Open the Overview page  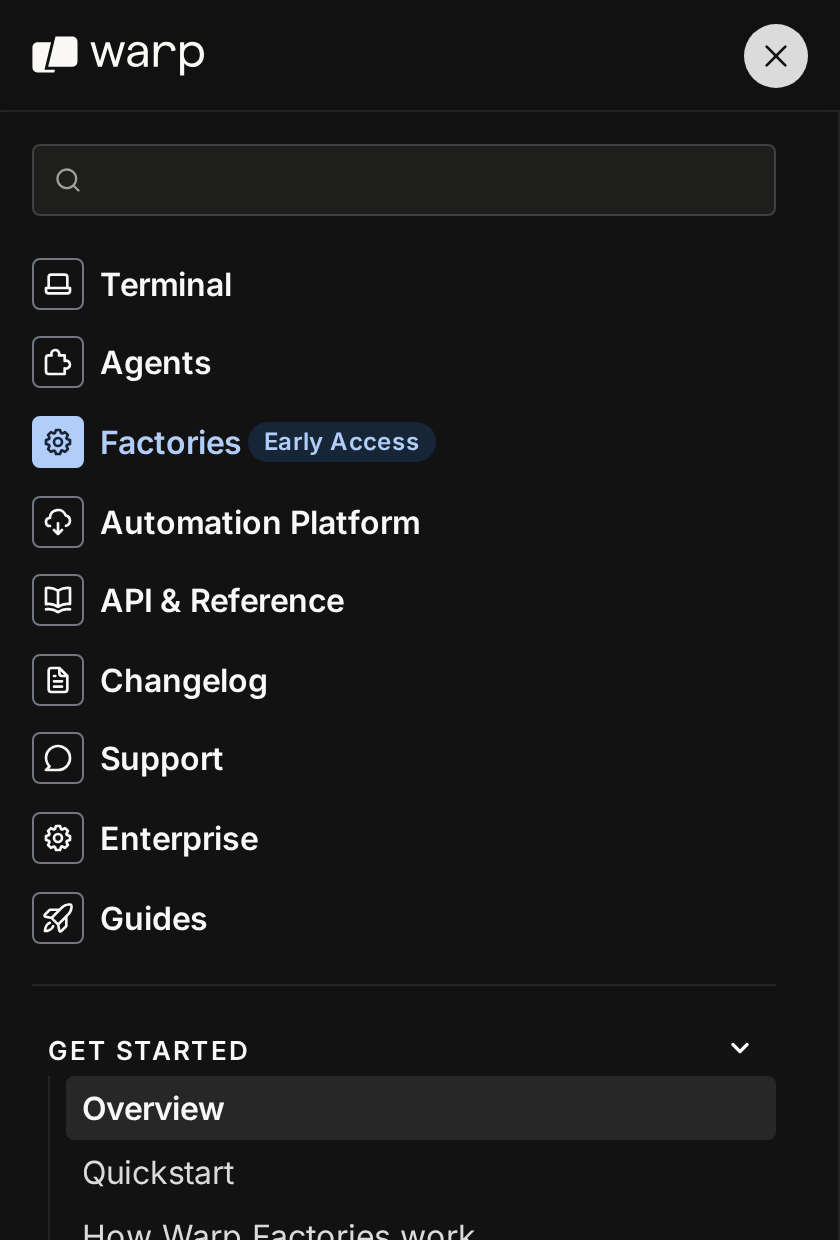421,1108
